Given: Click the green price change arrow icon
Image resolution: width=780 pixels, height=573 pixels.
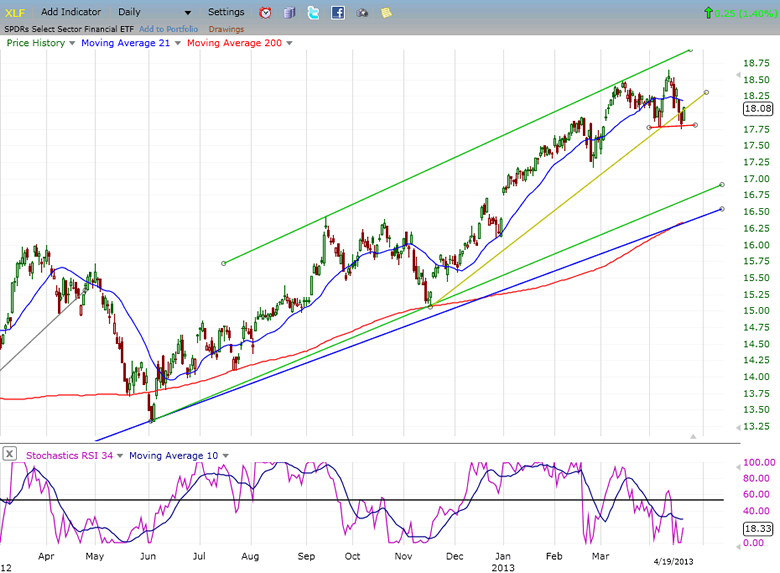Looking at the screenshot, I should tap(708, 13).
